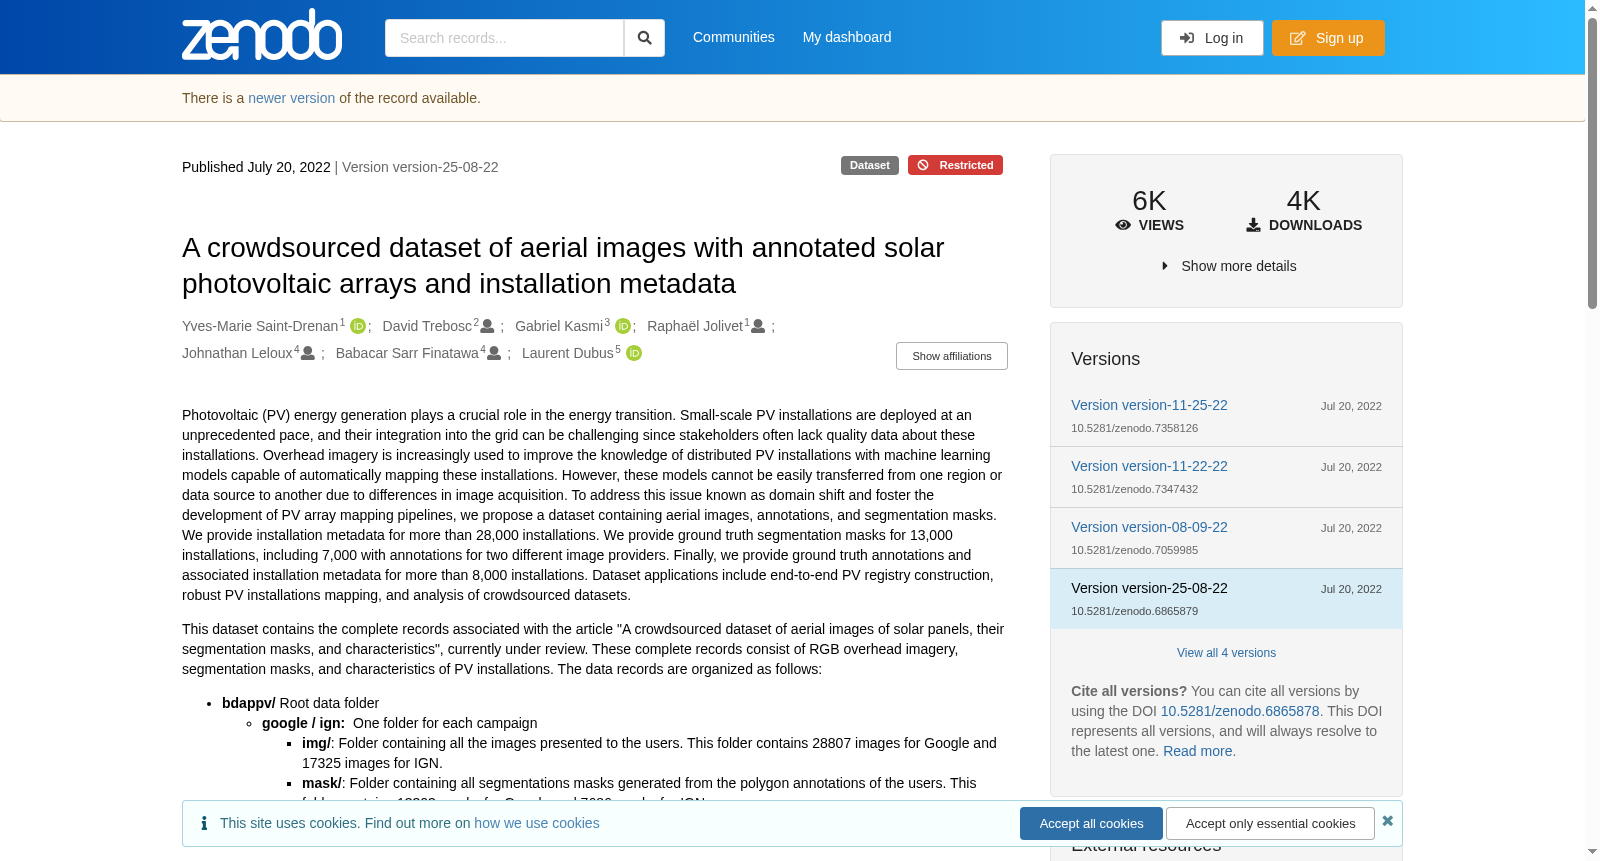Image resolution: width=1600 pixels, height=861 pixels.
Task: Open author Laurent Dubus's name link
Action: [x=568, y=353]
